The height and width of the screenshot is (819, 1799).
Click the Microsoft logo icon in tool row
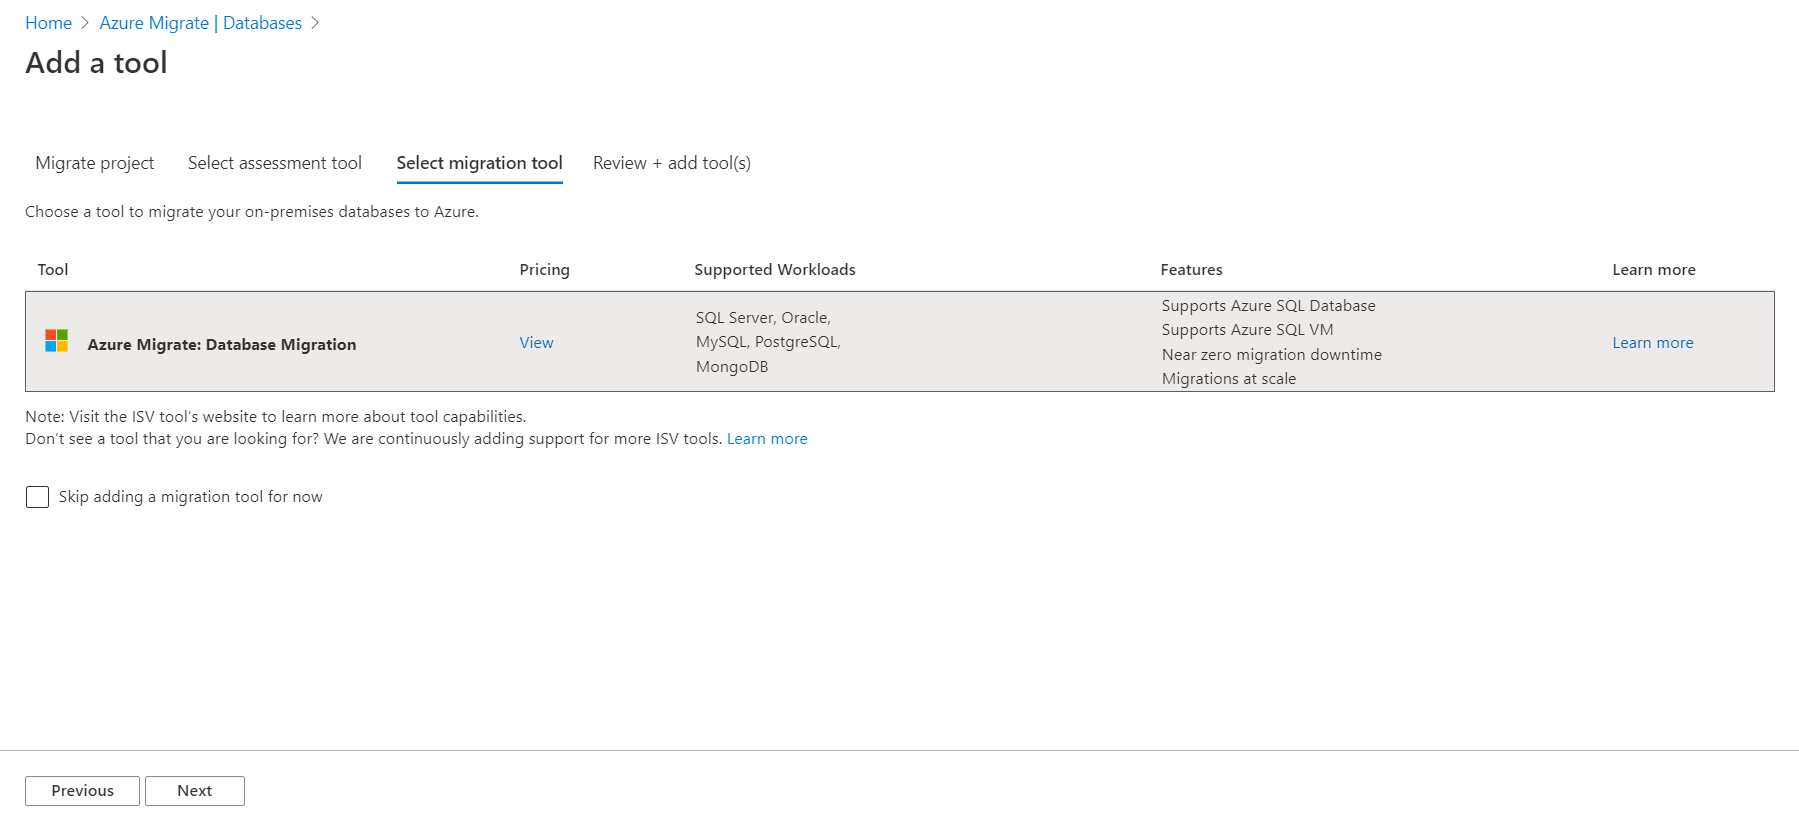coord(56,341)
